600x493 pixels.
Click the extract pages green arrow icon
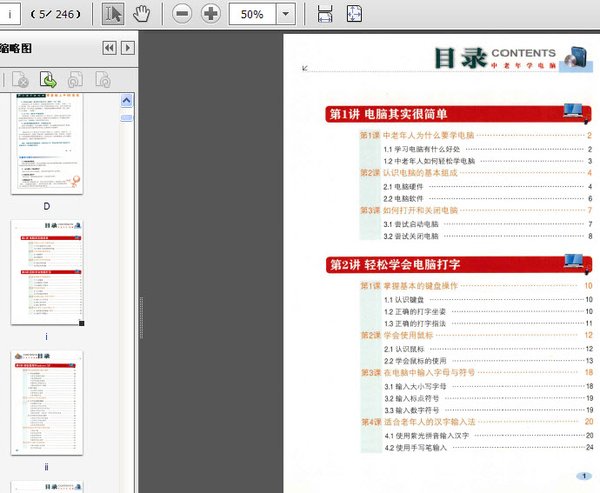pyautogui.click(x=47, y=79)
